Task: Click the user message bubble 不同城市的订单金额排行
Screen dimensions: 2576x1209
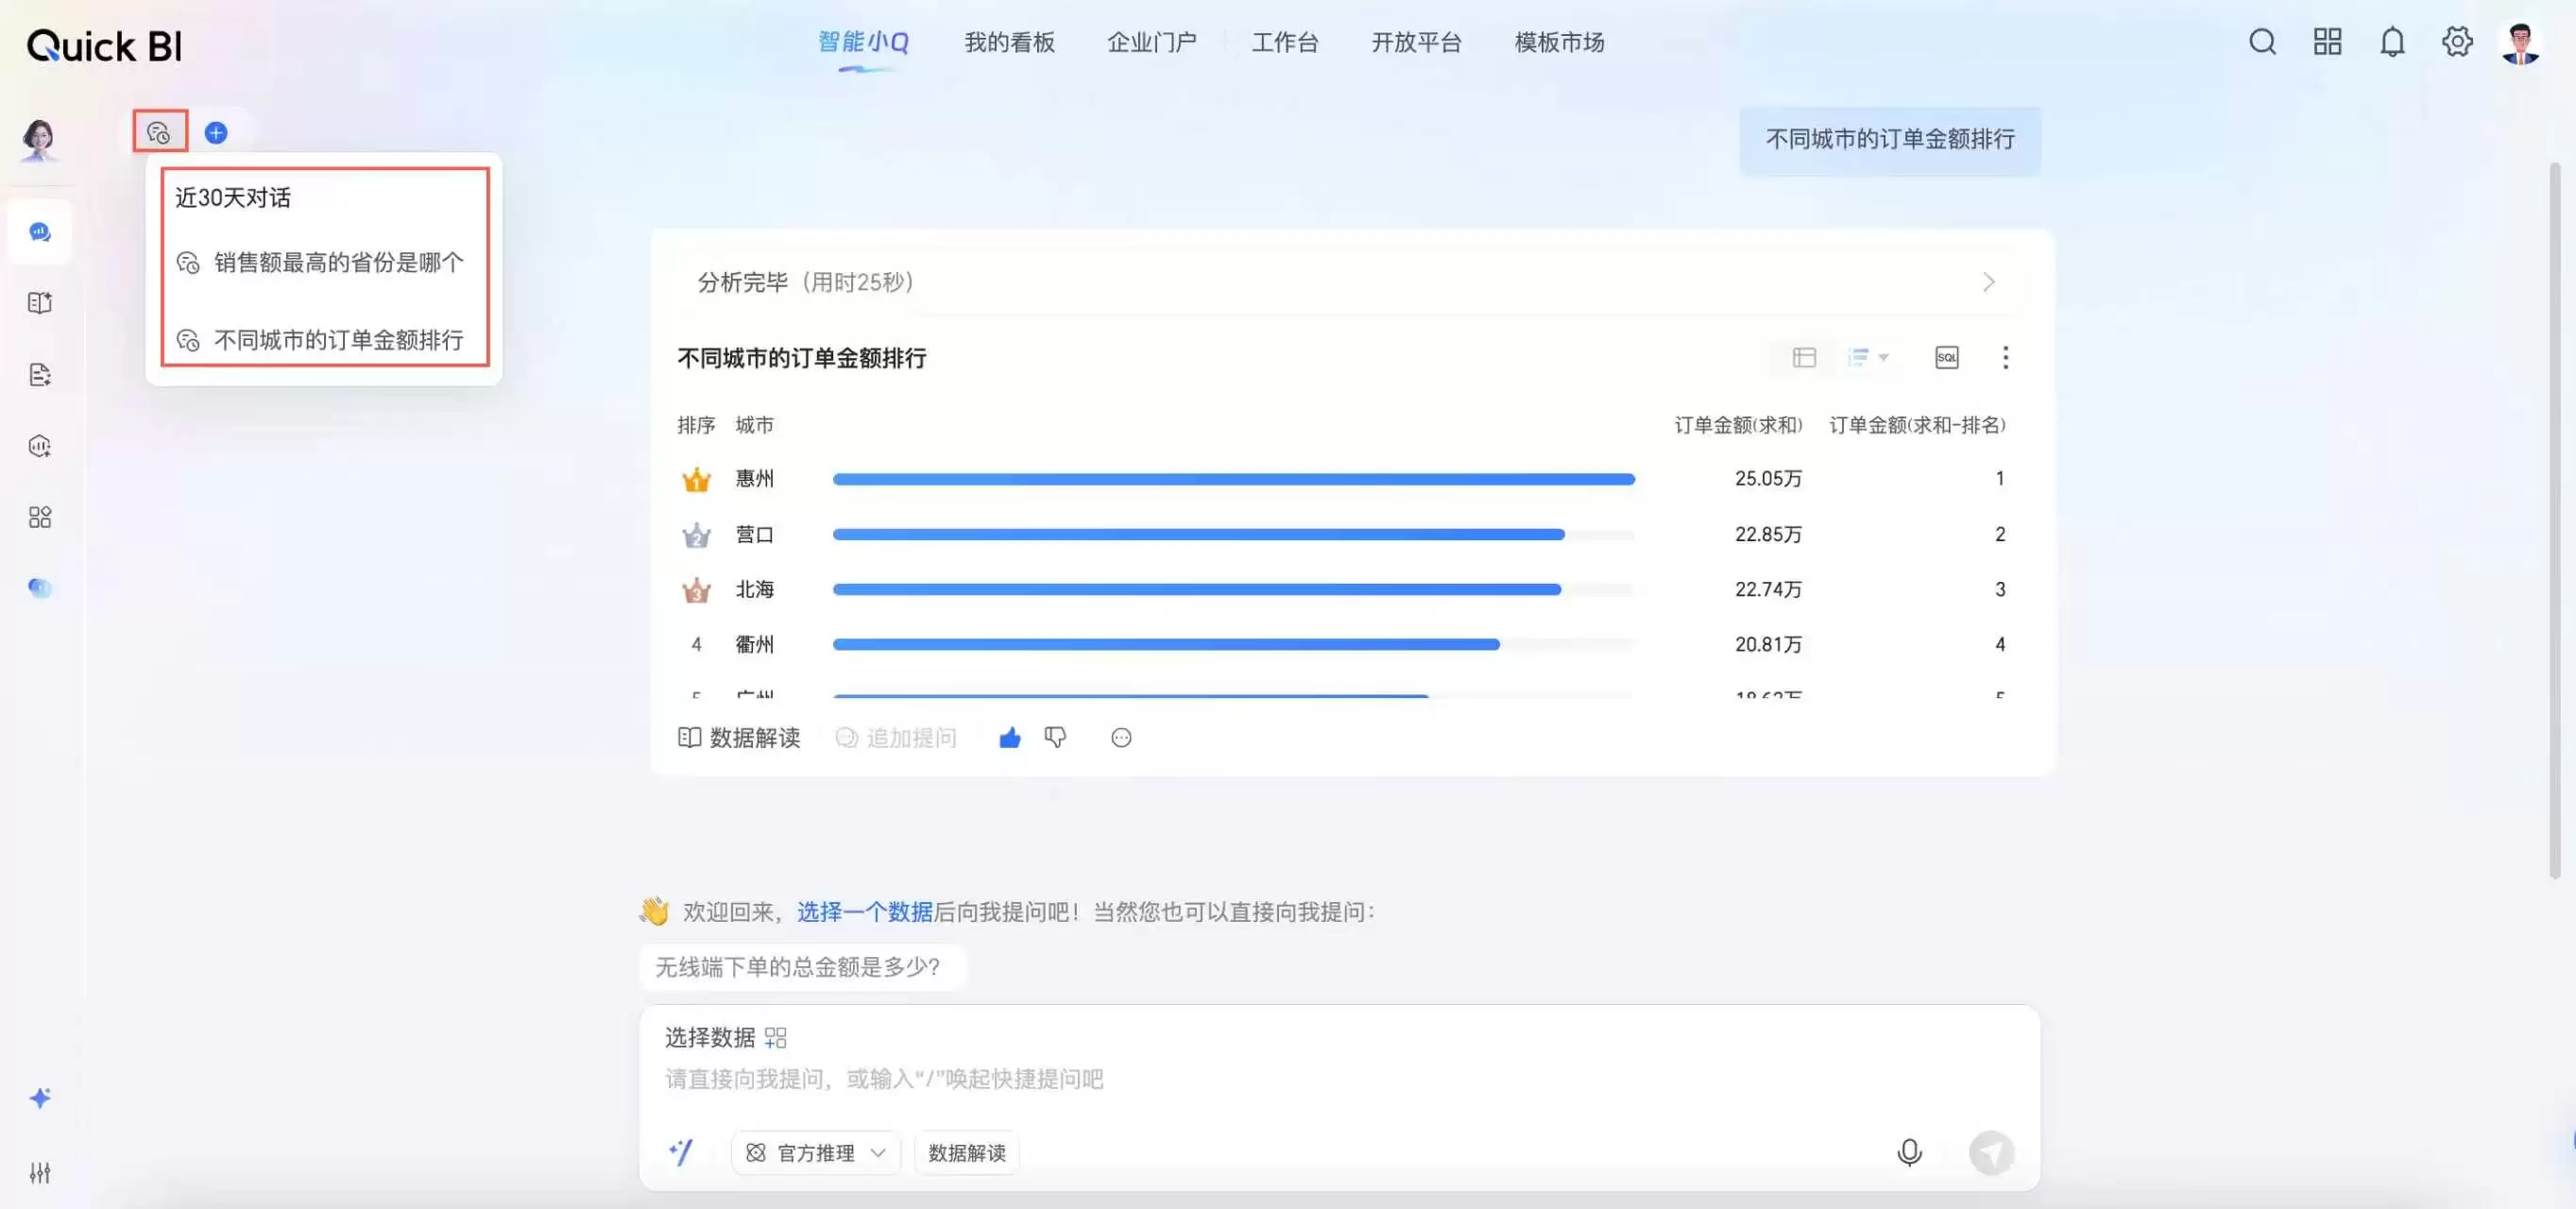Action: pos(1890,139)
